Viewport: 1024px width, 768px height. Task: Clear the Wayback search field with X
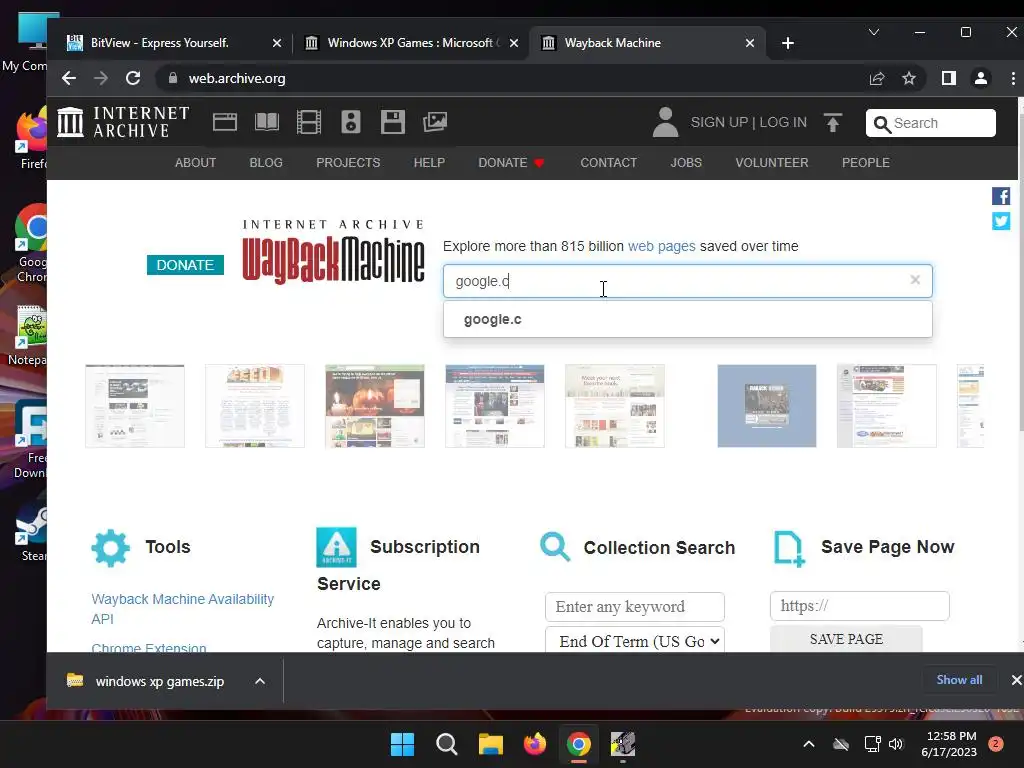(x=915, y=280)
